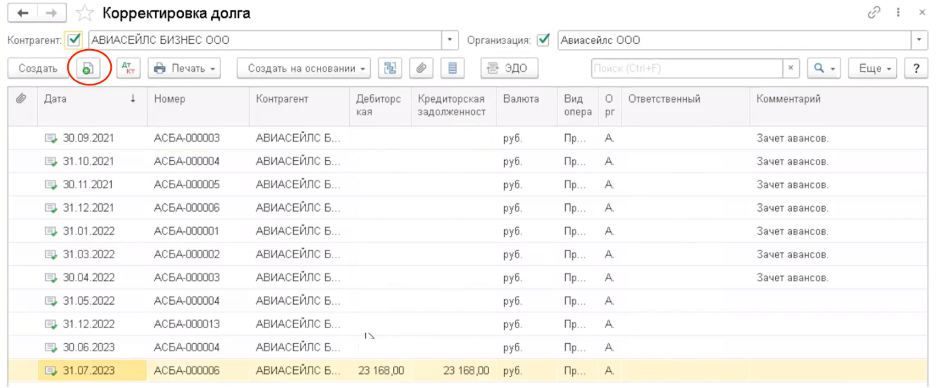
Task: Click Кредиторская задолженность column header
Action: 454,105
